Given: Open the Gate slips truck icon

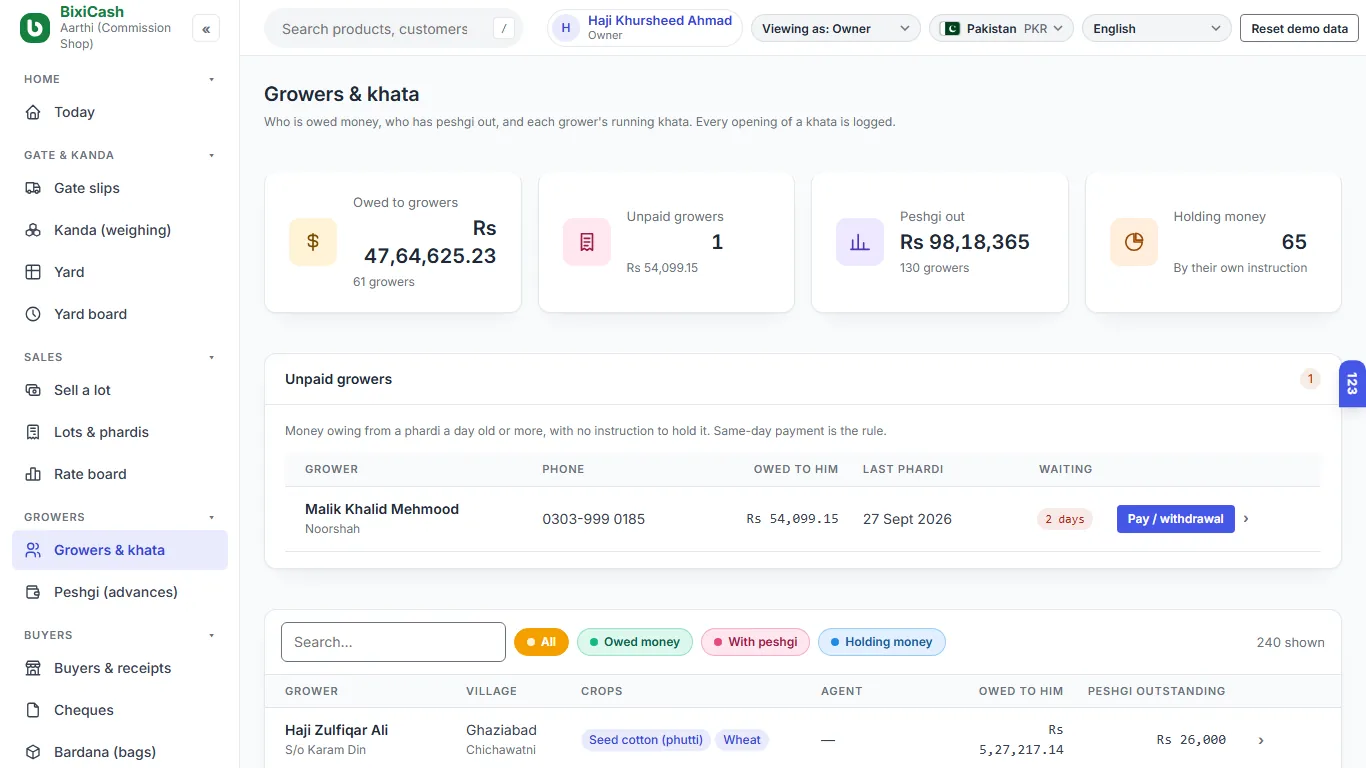Looking at the screenshot, I should click(33, 188).
